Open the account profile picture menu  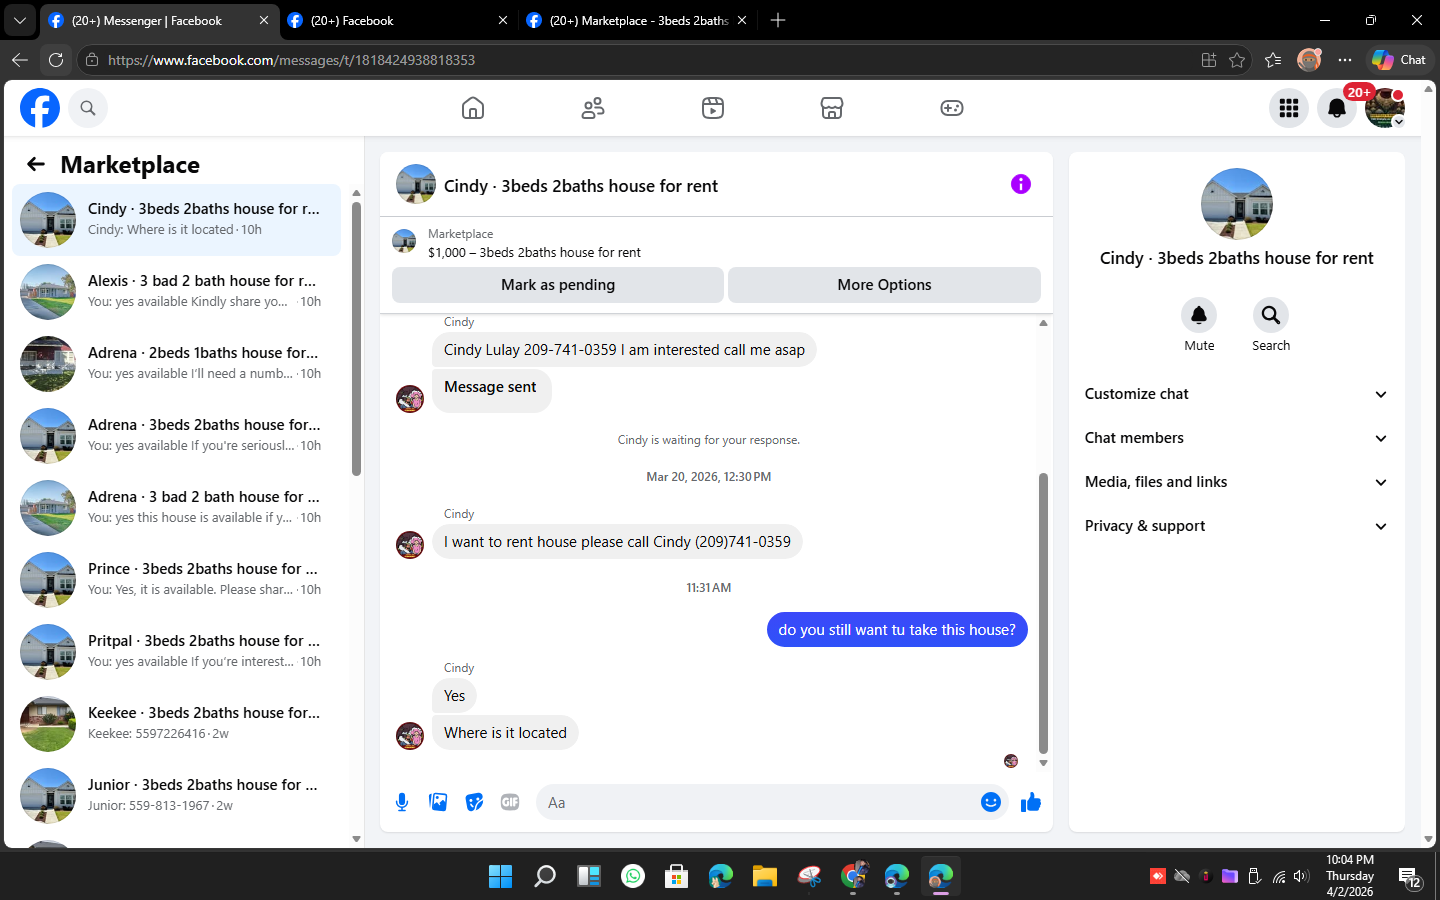tap(1385, 108)
